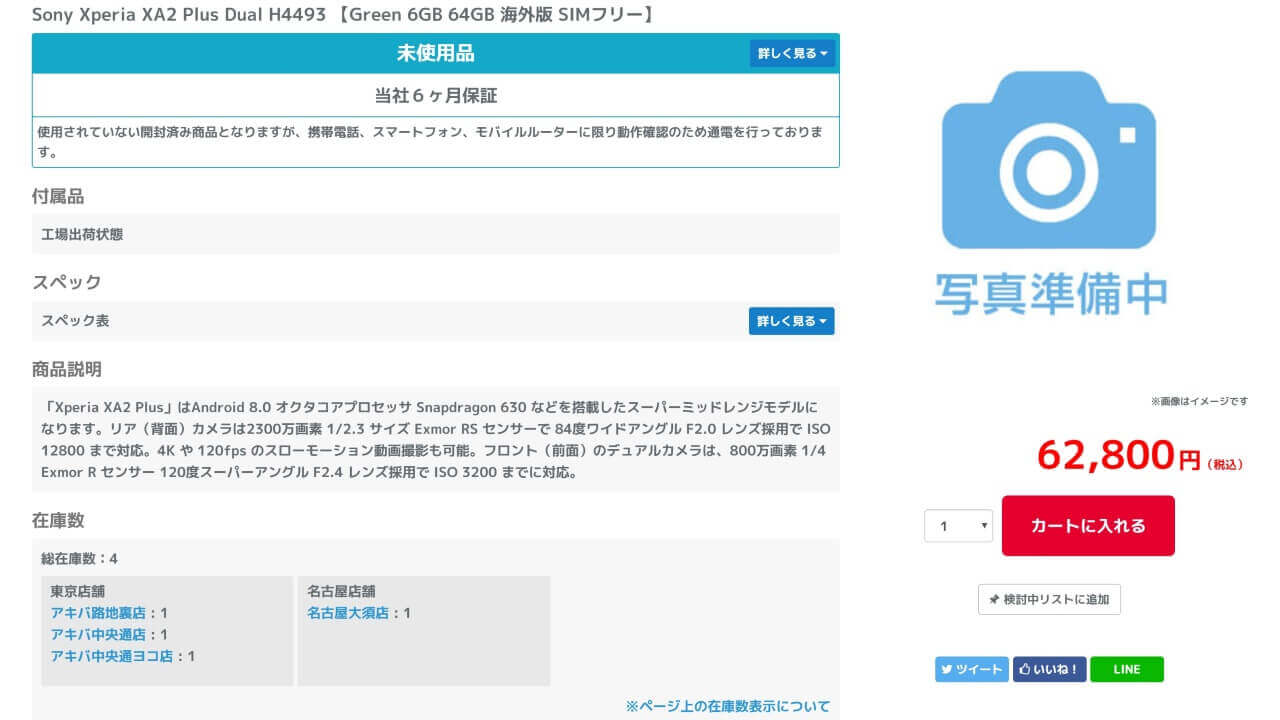This screenshot has width=1280, height=720.
Task: Click the 当社6ヶ月保証 warranty row
Action: pyautogui.click(x=435, y=96)
